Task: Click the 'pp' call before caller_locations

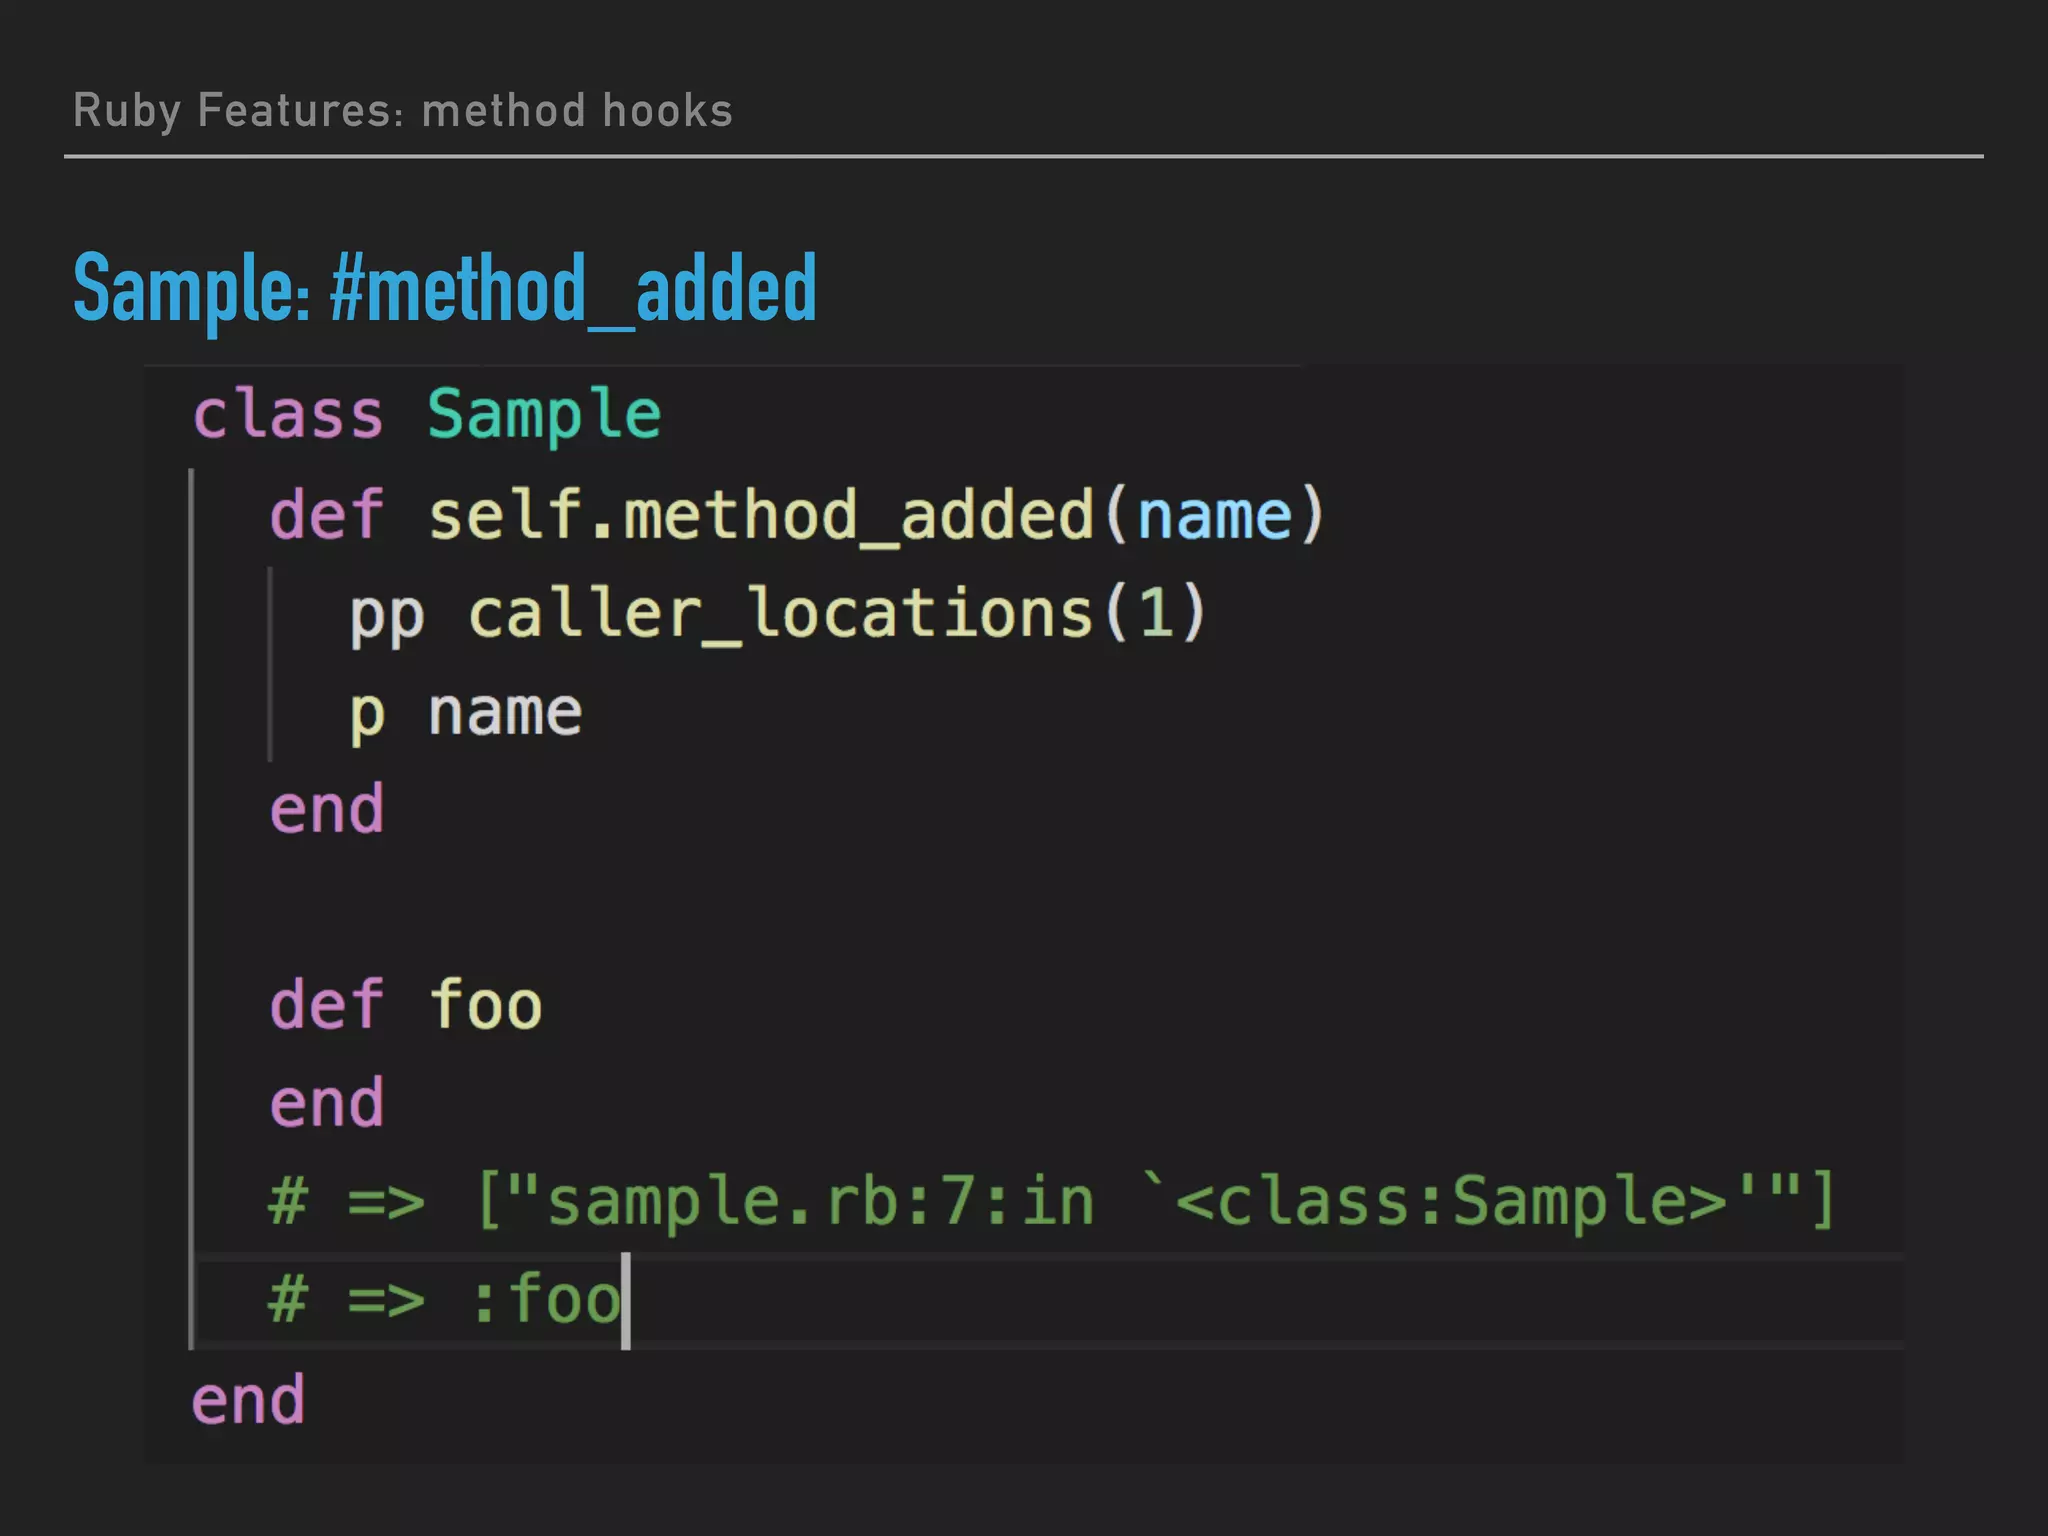Action: (x=387, y=614)
